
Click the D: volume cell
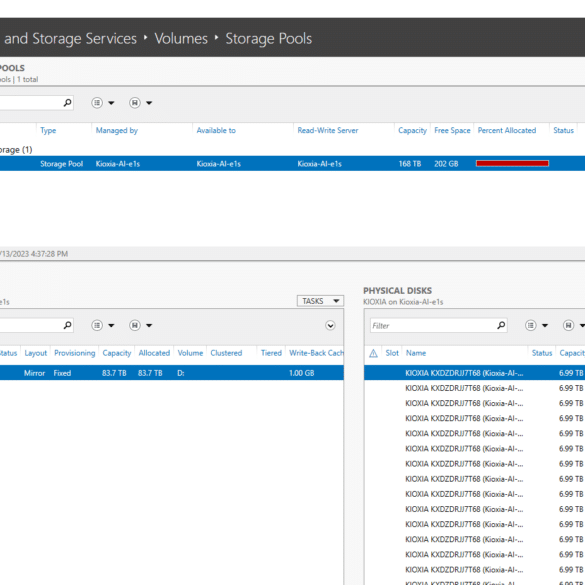pos(181,373)
